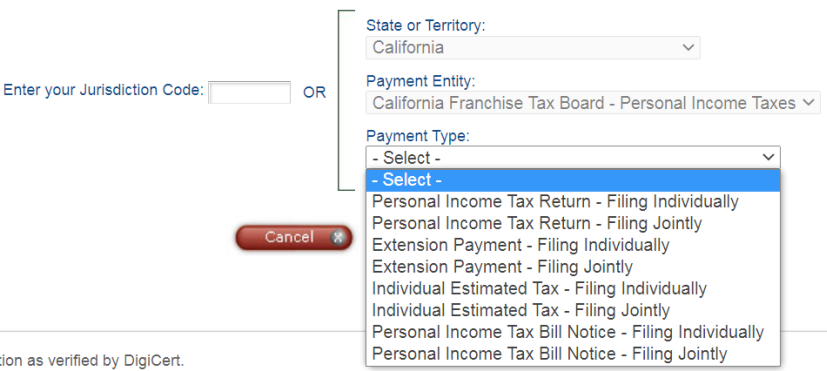827x371 pixels.
Task: Select Personal Income Tax Return - Filing Jointly
Action: (x=573, y=223)
